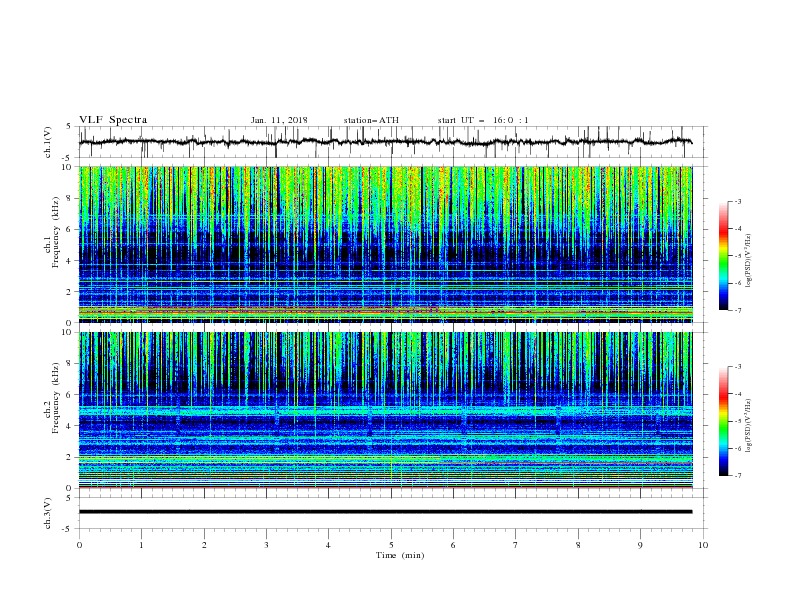Click the "4" tick on the time axis
The width and height of the screenshot is (792, 612).
tap(329, 545)
